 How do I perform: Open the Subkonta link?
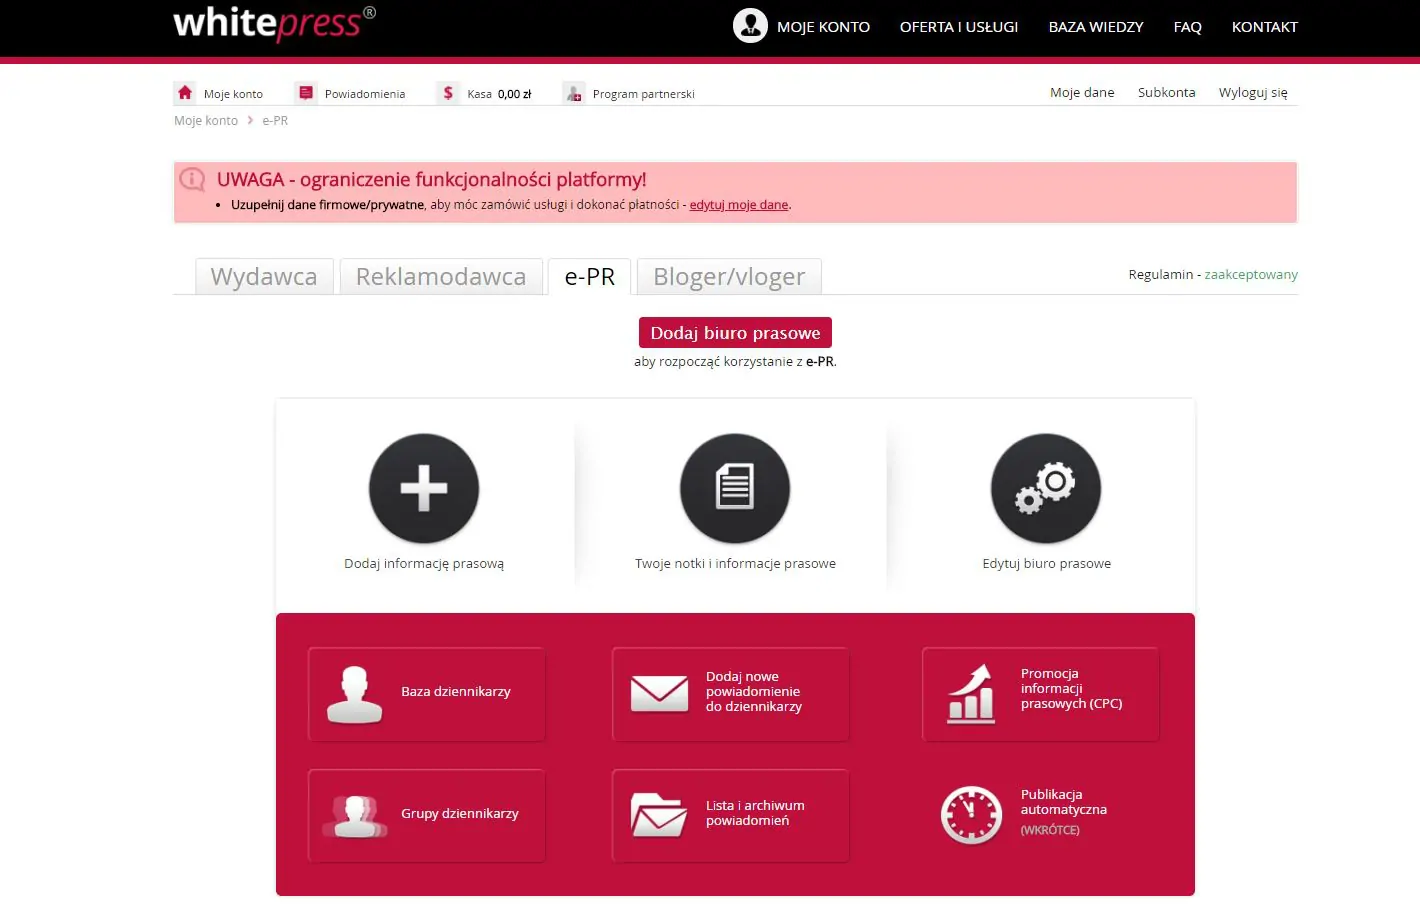1166,93
